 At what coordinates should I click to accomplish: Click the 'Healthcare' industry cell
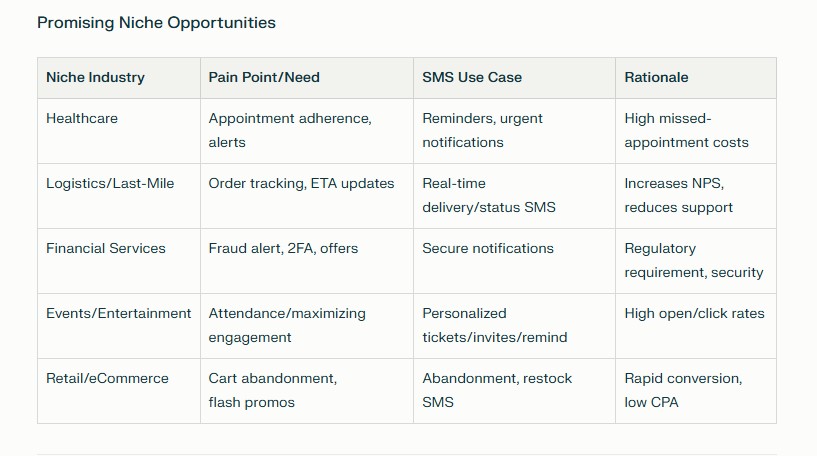pos(82,118)
